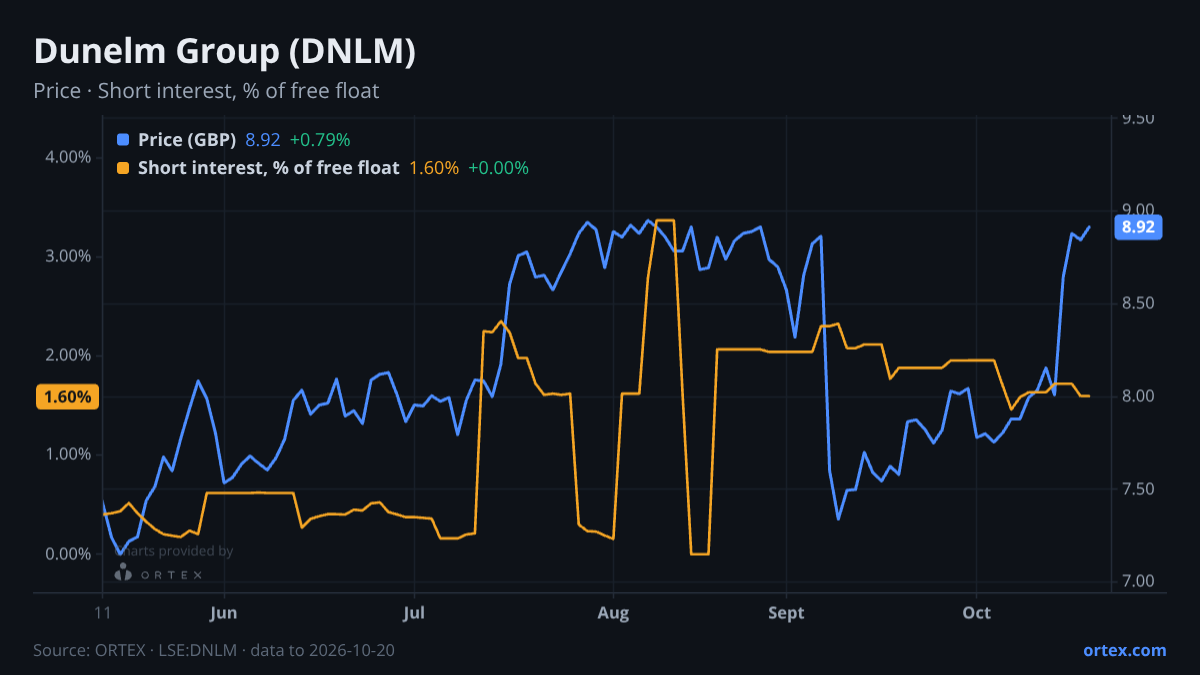Click the orange 1.60% short interest badge

67,397
